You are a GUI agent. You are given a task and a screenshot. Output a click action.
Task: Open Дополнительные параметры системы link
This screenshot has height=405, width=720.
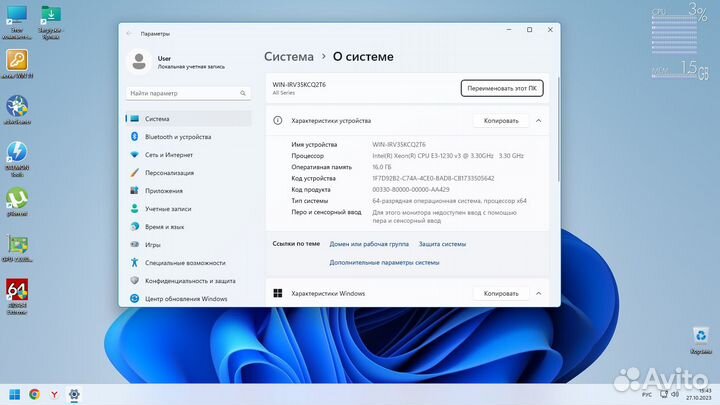click(384, 263)
